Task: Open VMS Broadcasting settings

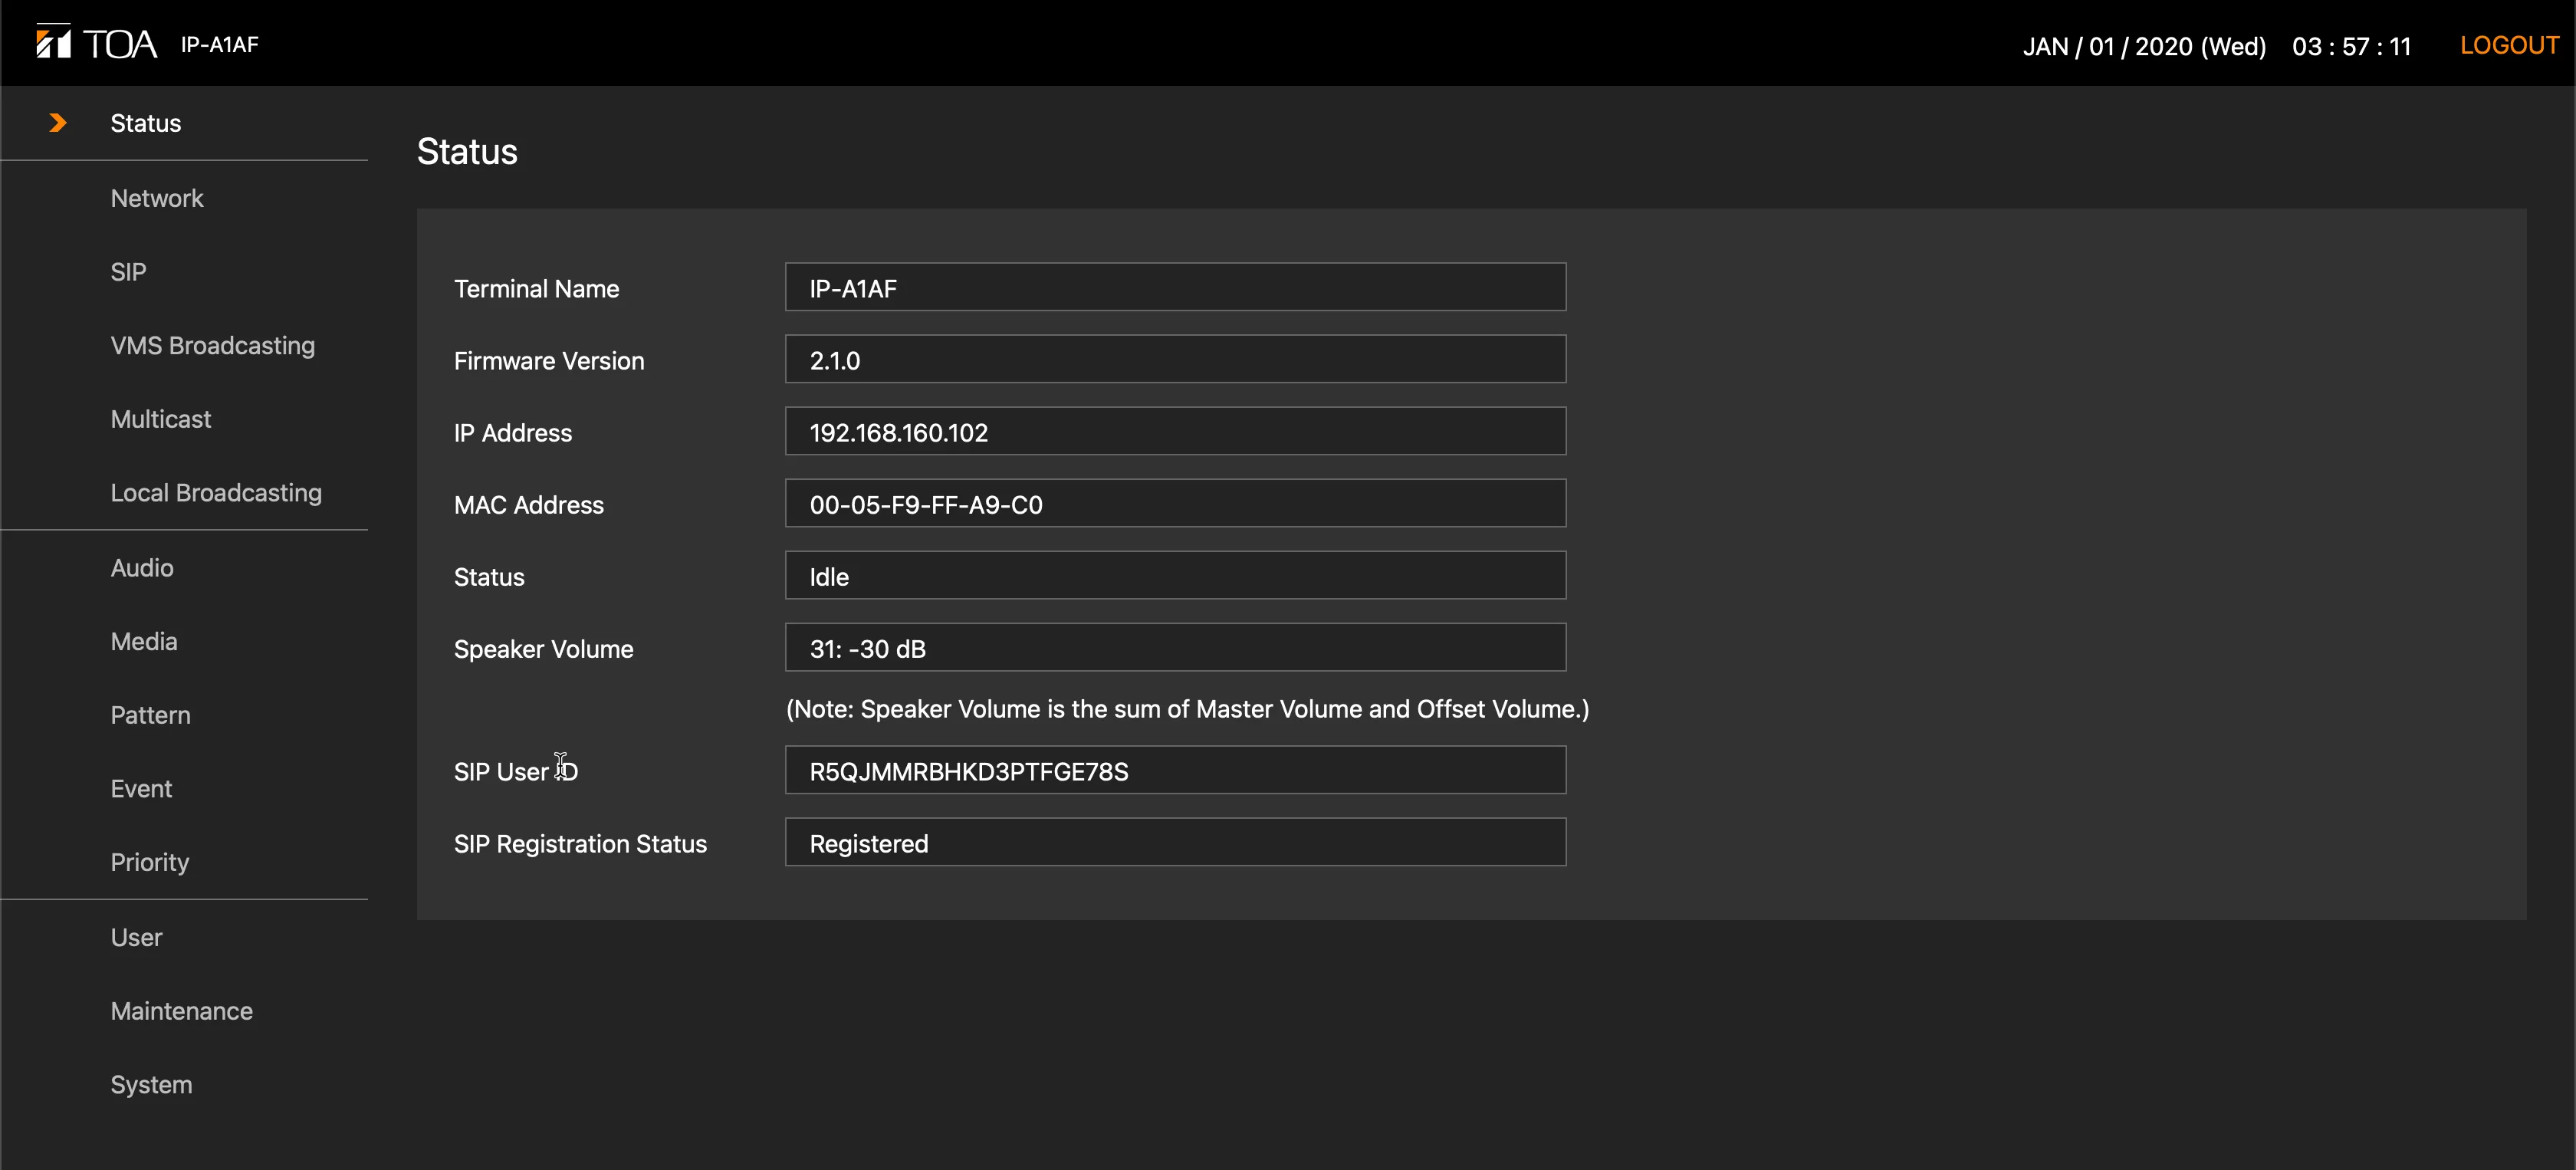Action: [213, 345]
